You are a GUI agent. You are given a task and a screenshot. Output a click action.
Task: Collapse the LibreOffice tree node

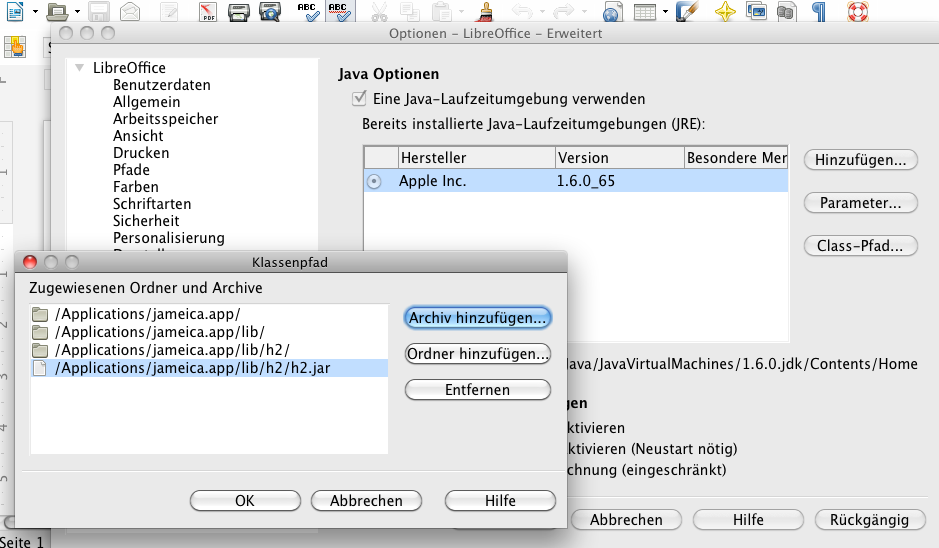[80, 68]
